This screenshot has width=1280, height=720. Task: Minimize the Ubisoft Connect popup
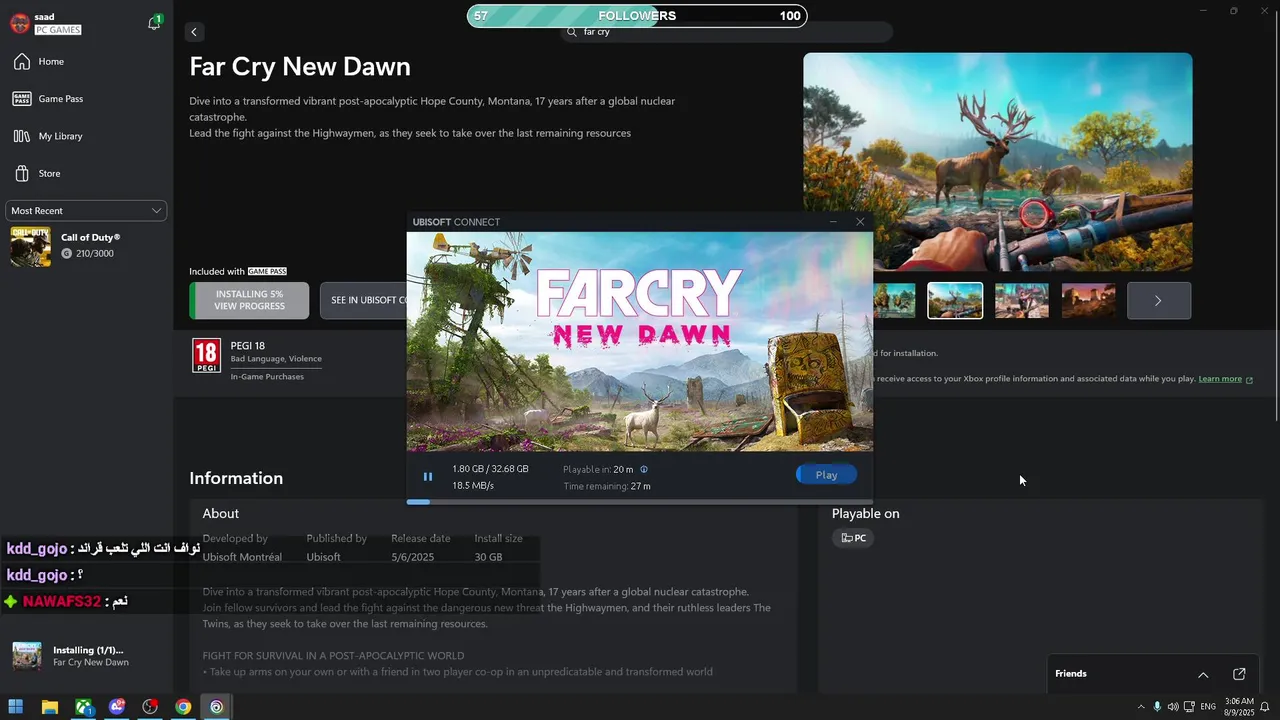[833, 222]
